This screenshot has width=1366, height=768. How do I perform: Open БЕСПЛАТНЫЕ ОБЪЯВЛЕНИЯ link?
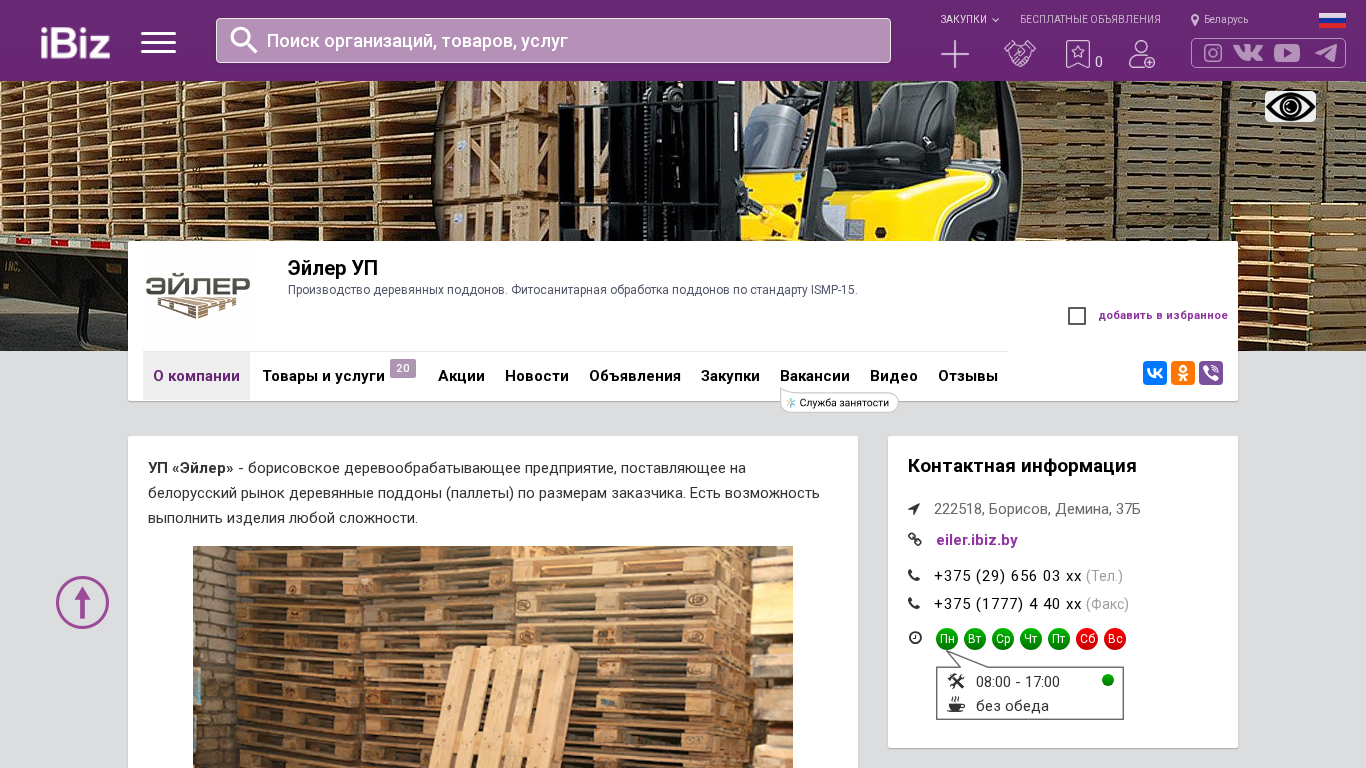tap(1090, 20)
